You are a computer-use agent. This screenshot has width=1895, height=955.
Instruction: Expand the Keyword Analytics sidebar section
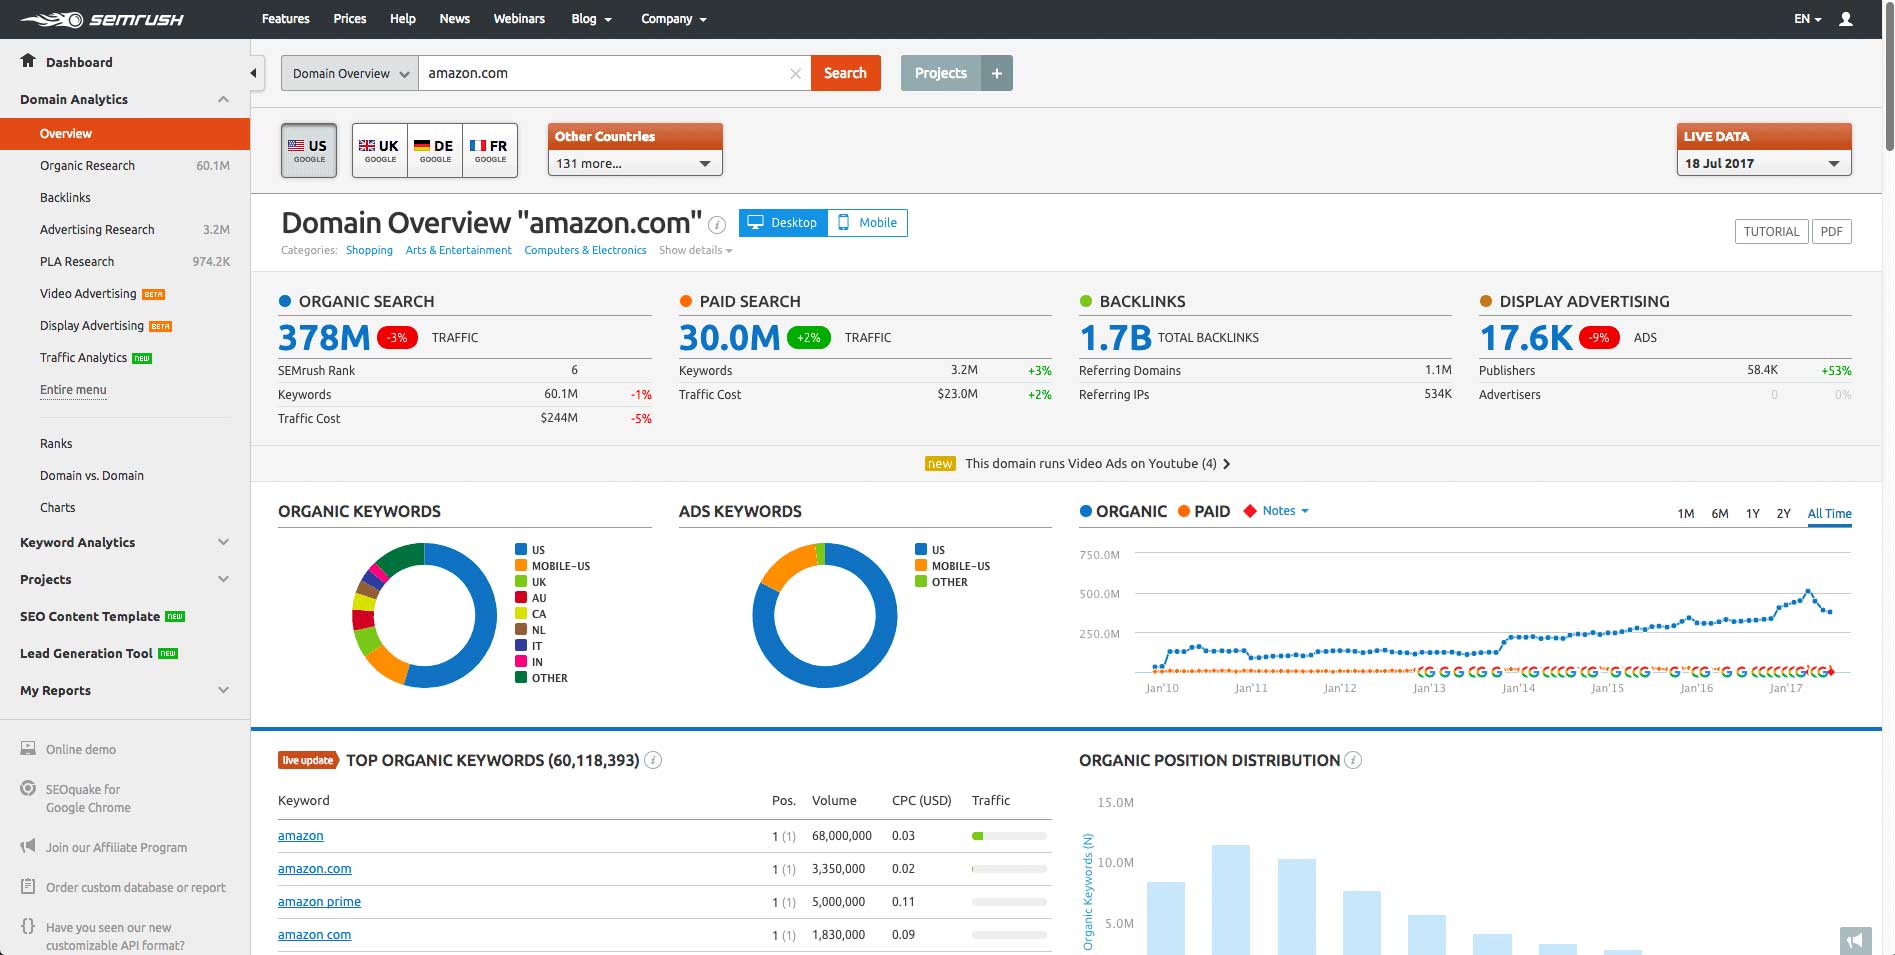coord(223,542)
